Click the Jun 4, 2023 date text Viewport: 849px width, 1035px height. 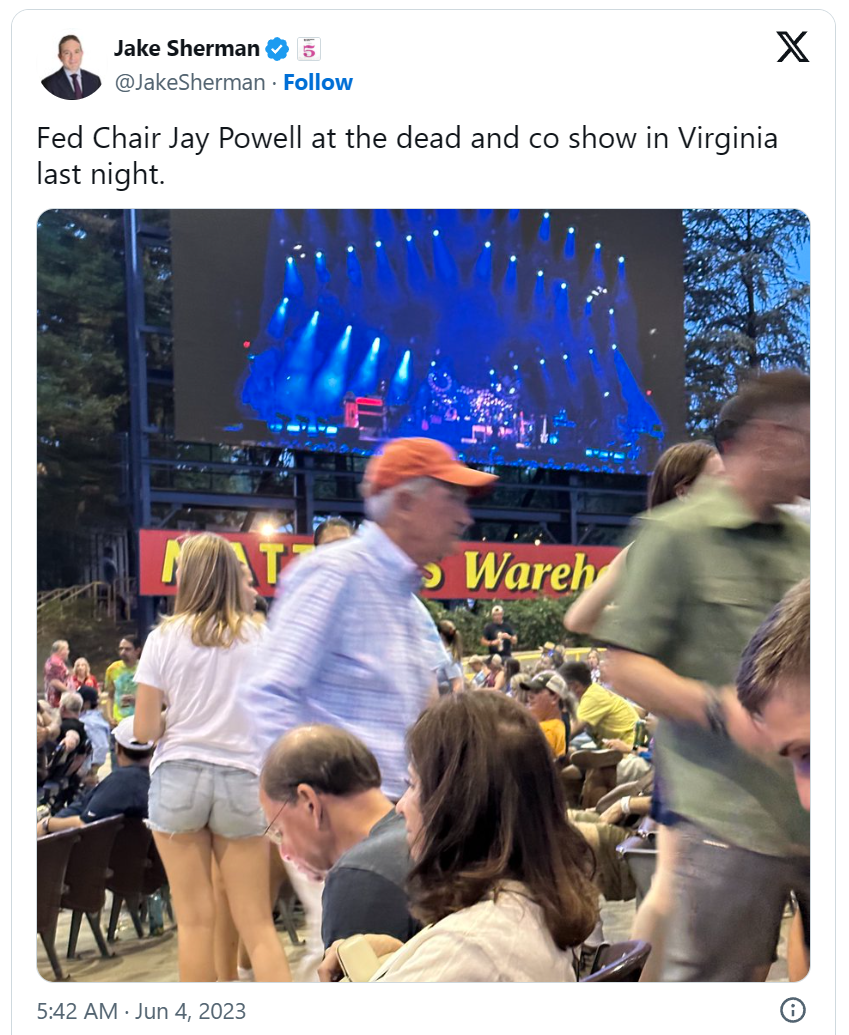191,1011
